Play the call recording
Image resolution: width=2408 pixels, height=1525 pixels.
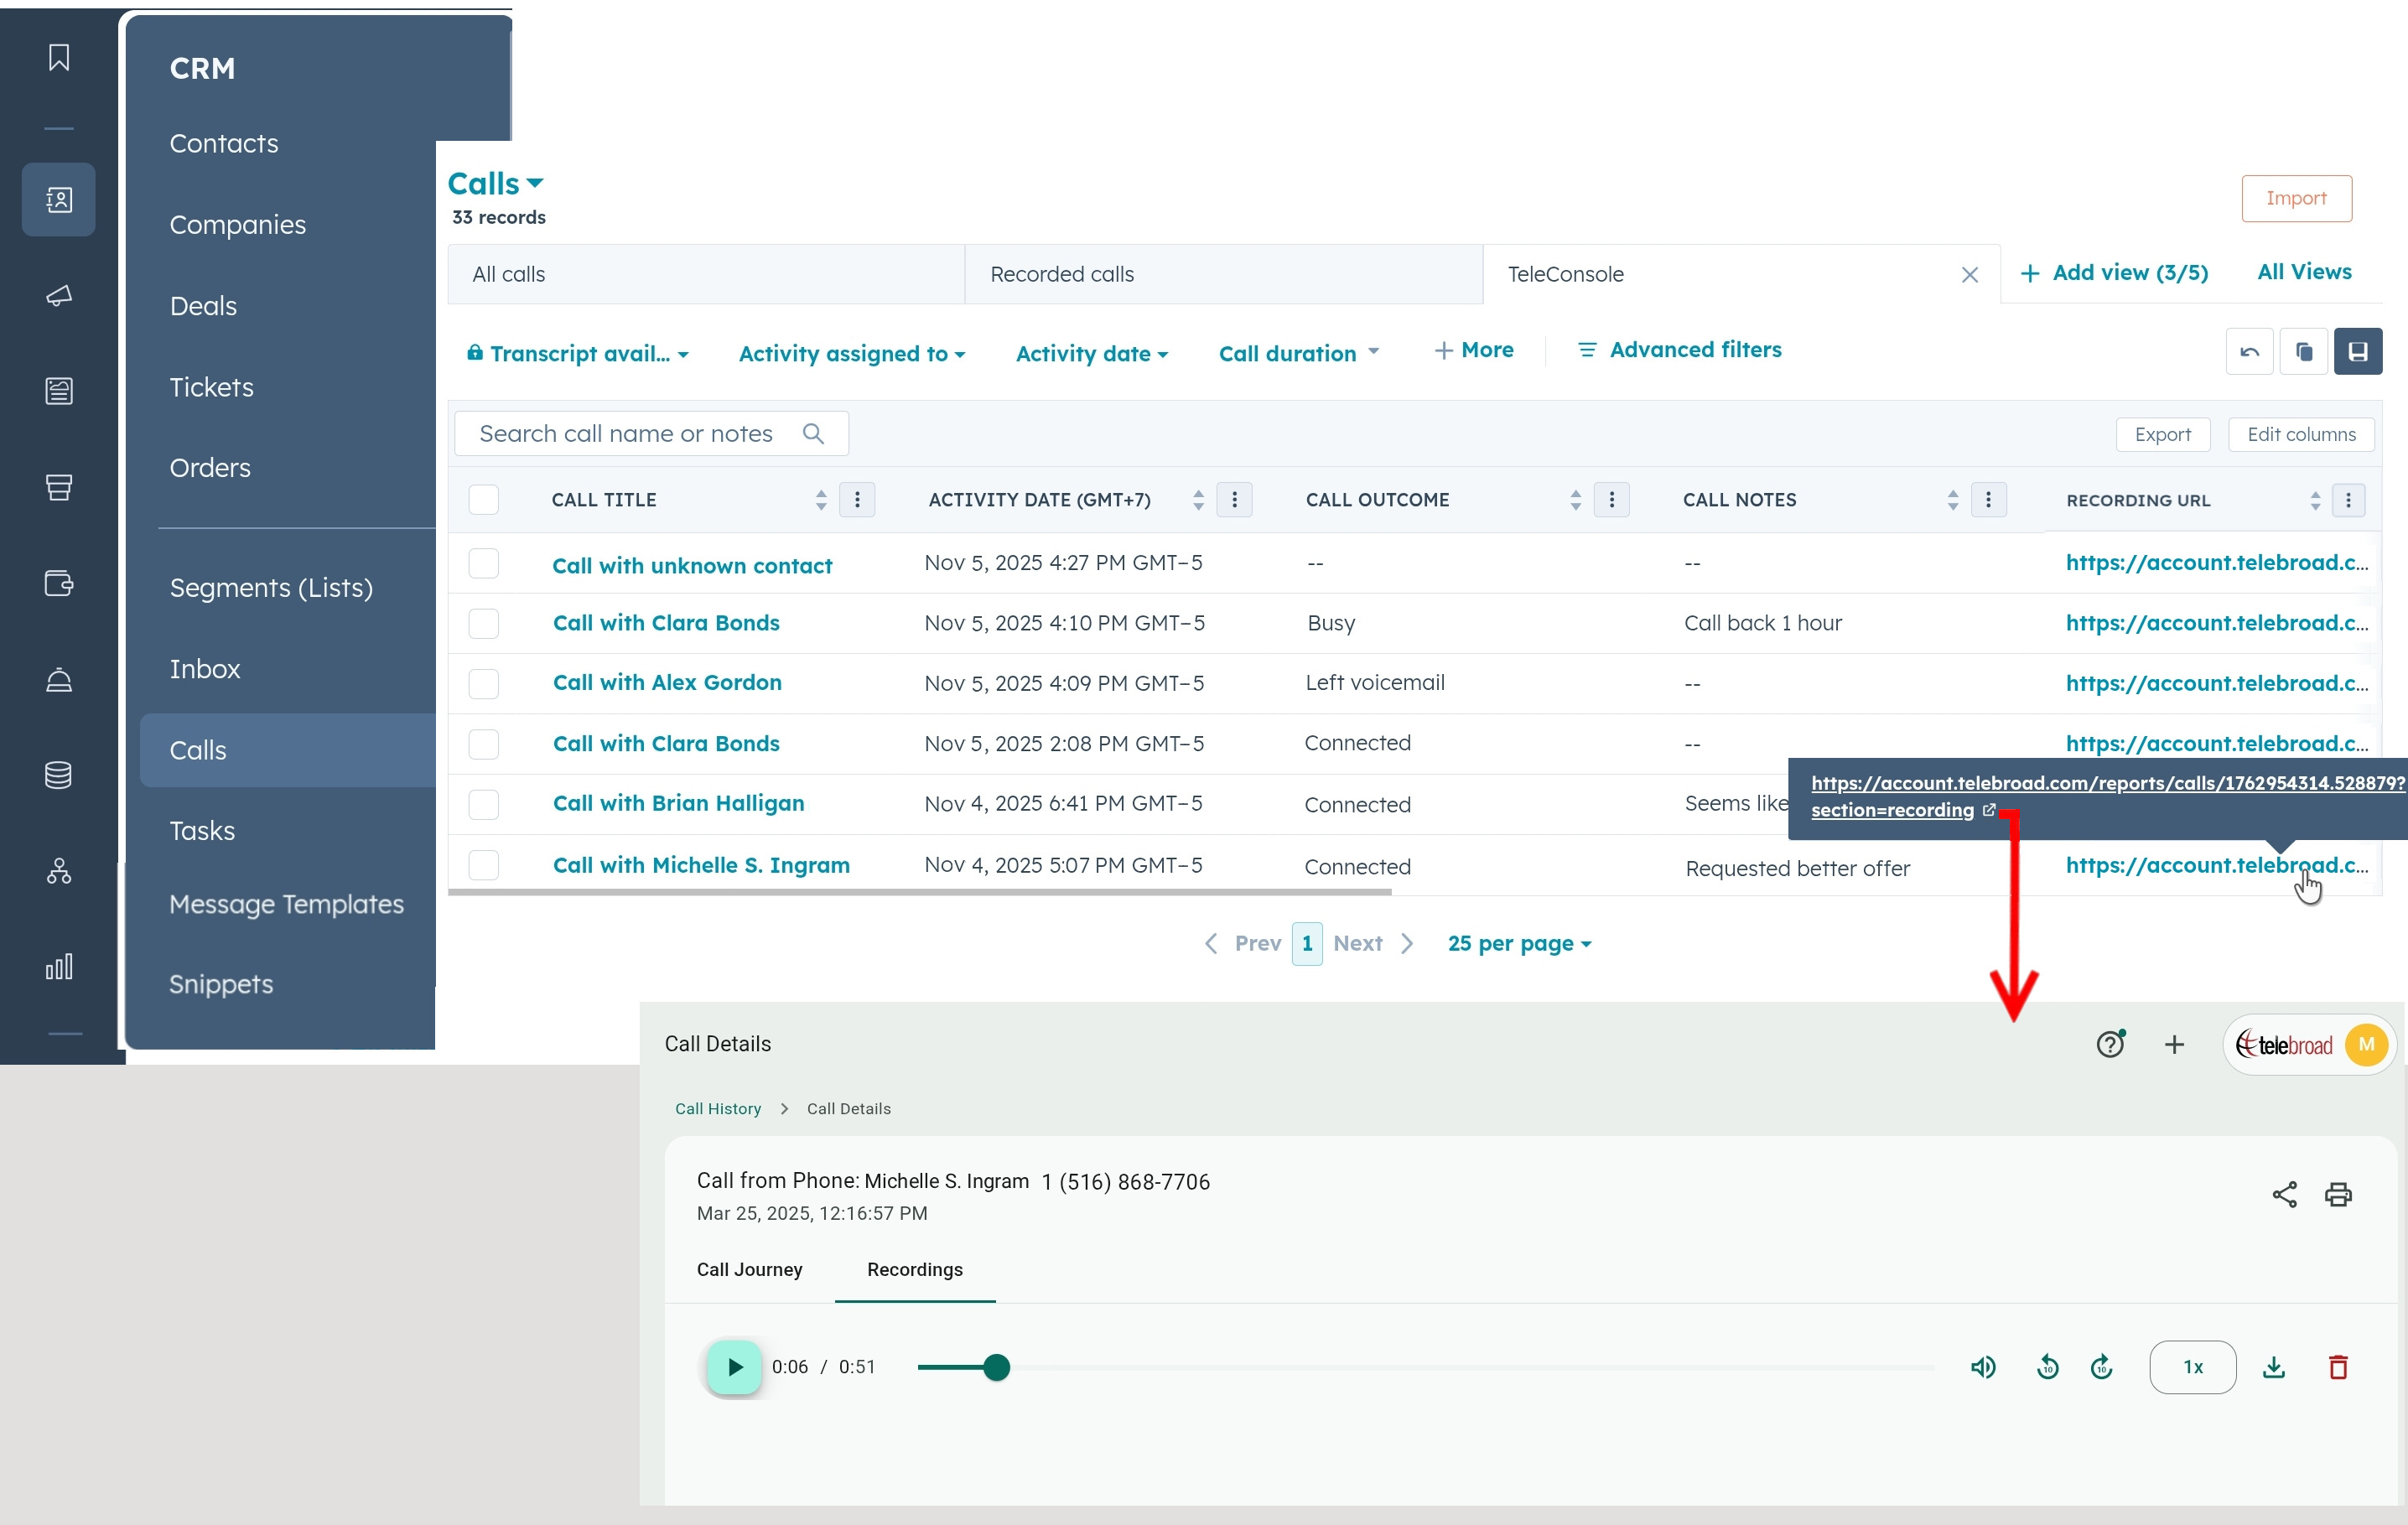[734, 1367]
